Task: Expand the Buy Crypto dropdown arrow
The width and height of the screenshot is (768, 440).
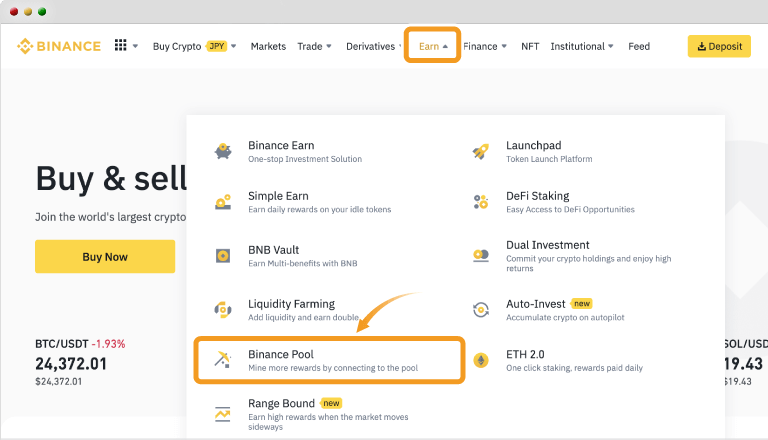Action: coord(234,47)
